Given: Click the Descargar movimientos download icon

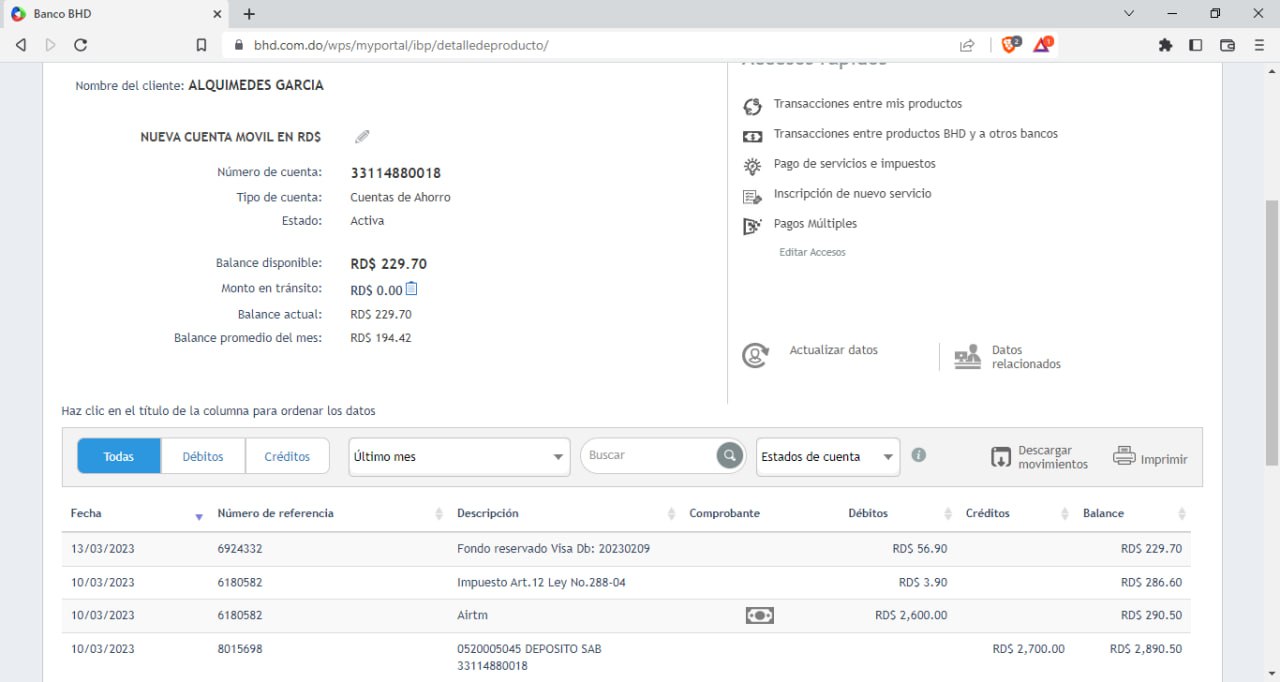Looking at the screenshot, I should click(1000, 457).
